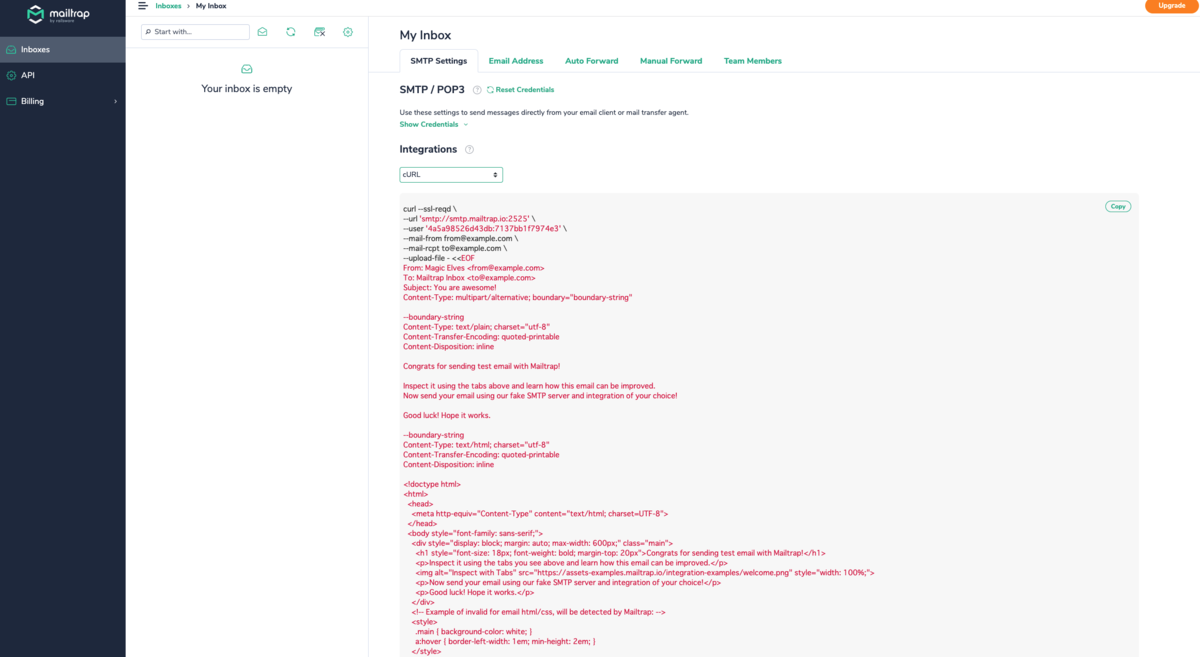Click the 'My Inbox' page heading

pos(425,35)
